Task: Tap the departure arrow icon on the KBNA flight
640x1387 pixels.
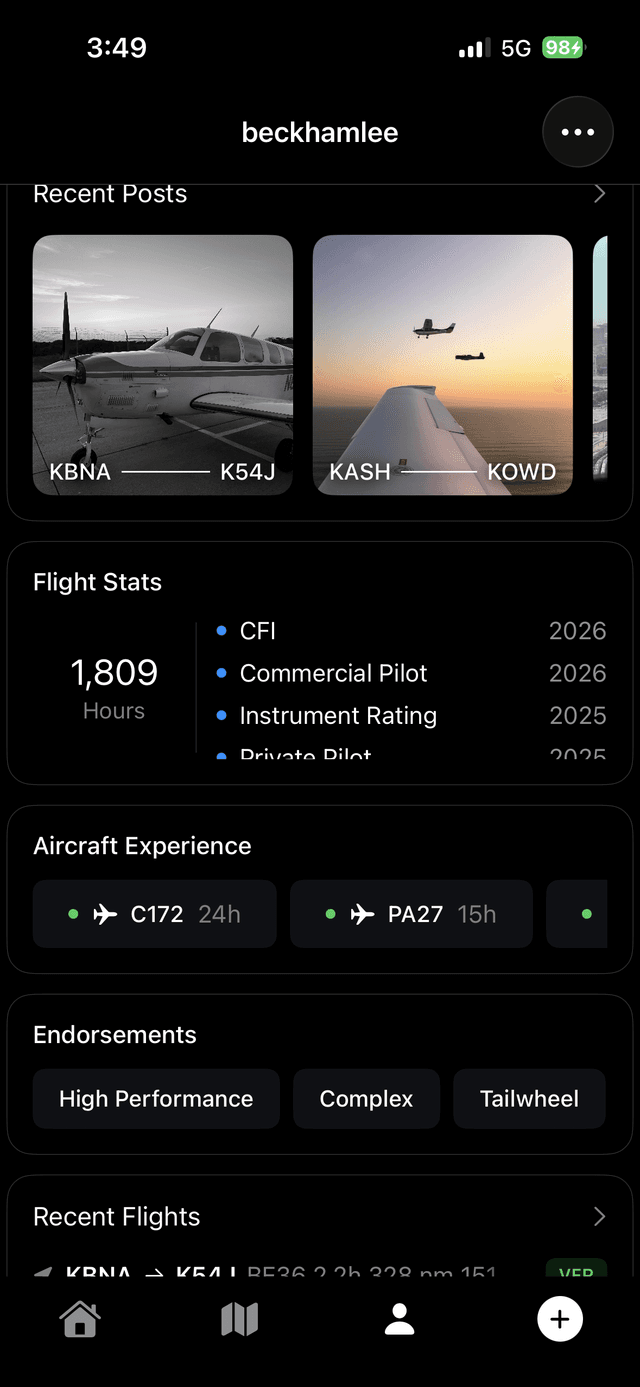Action: point(42,1271)
